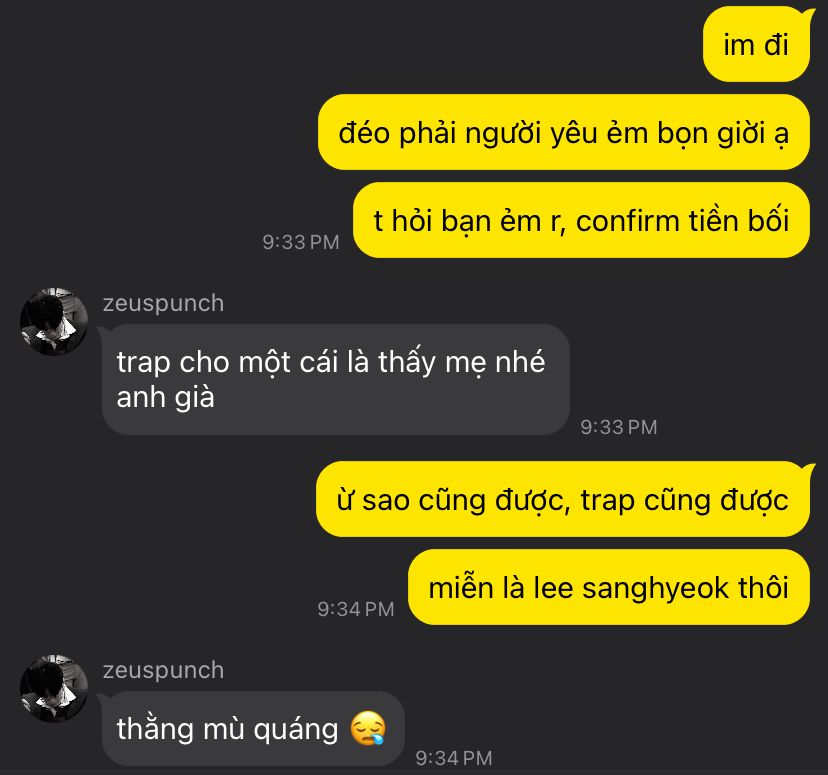Image resolution: width=828 pixels, height=775 pixels.
Task: Tap the 9:33 PM timestamp beside the yellow bubble
Action: click(301, 242)
